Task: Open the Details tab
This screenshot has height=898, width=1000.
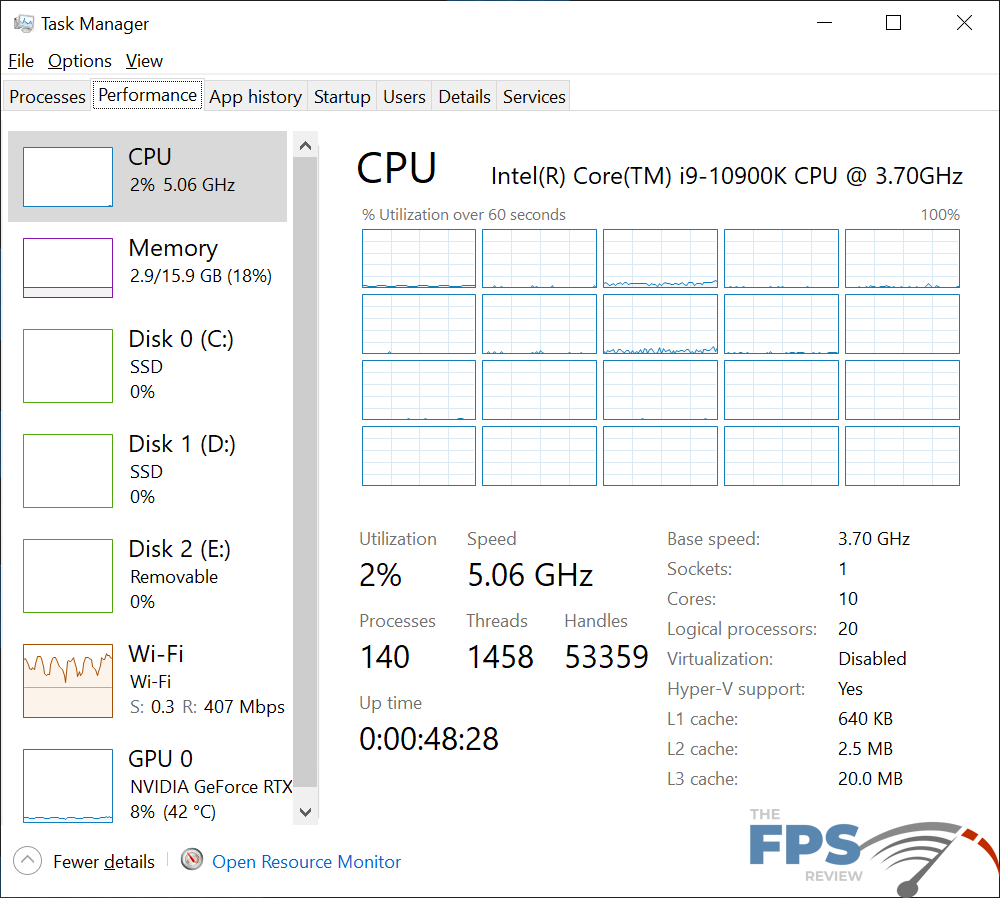Action: tap(464, 96)
